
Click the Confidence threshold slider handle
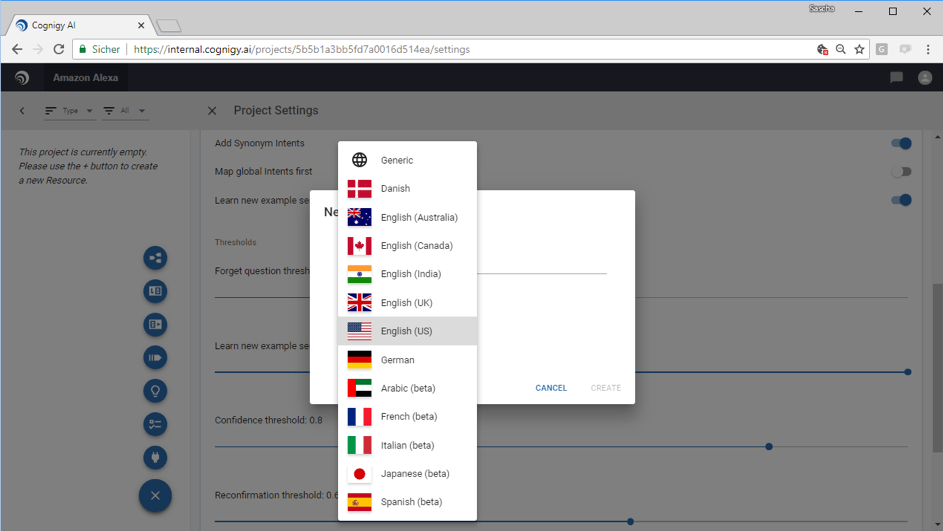click(x=769, y=447)
